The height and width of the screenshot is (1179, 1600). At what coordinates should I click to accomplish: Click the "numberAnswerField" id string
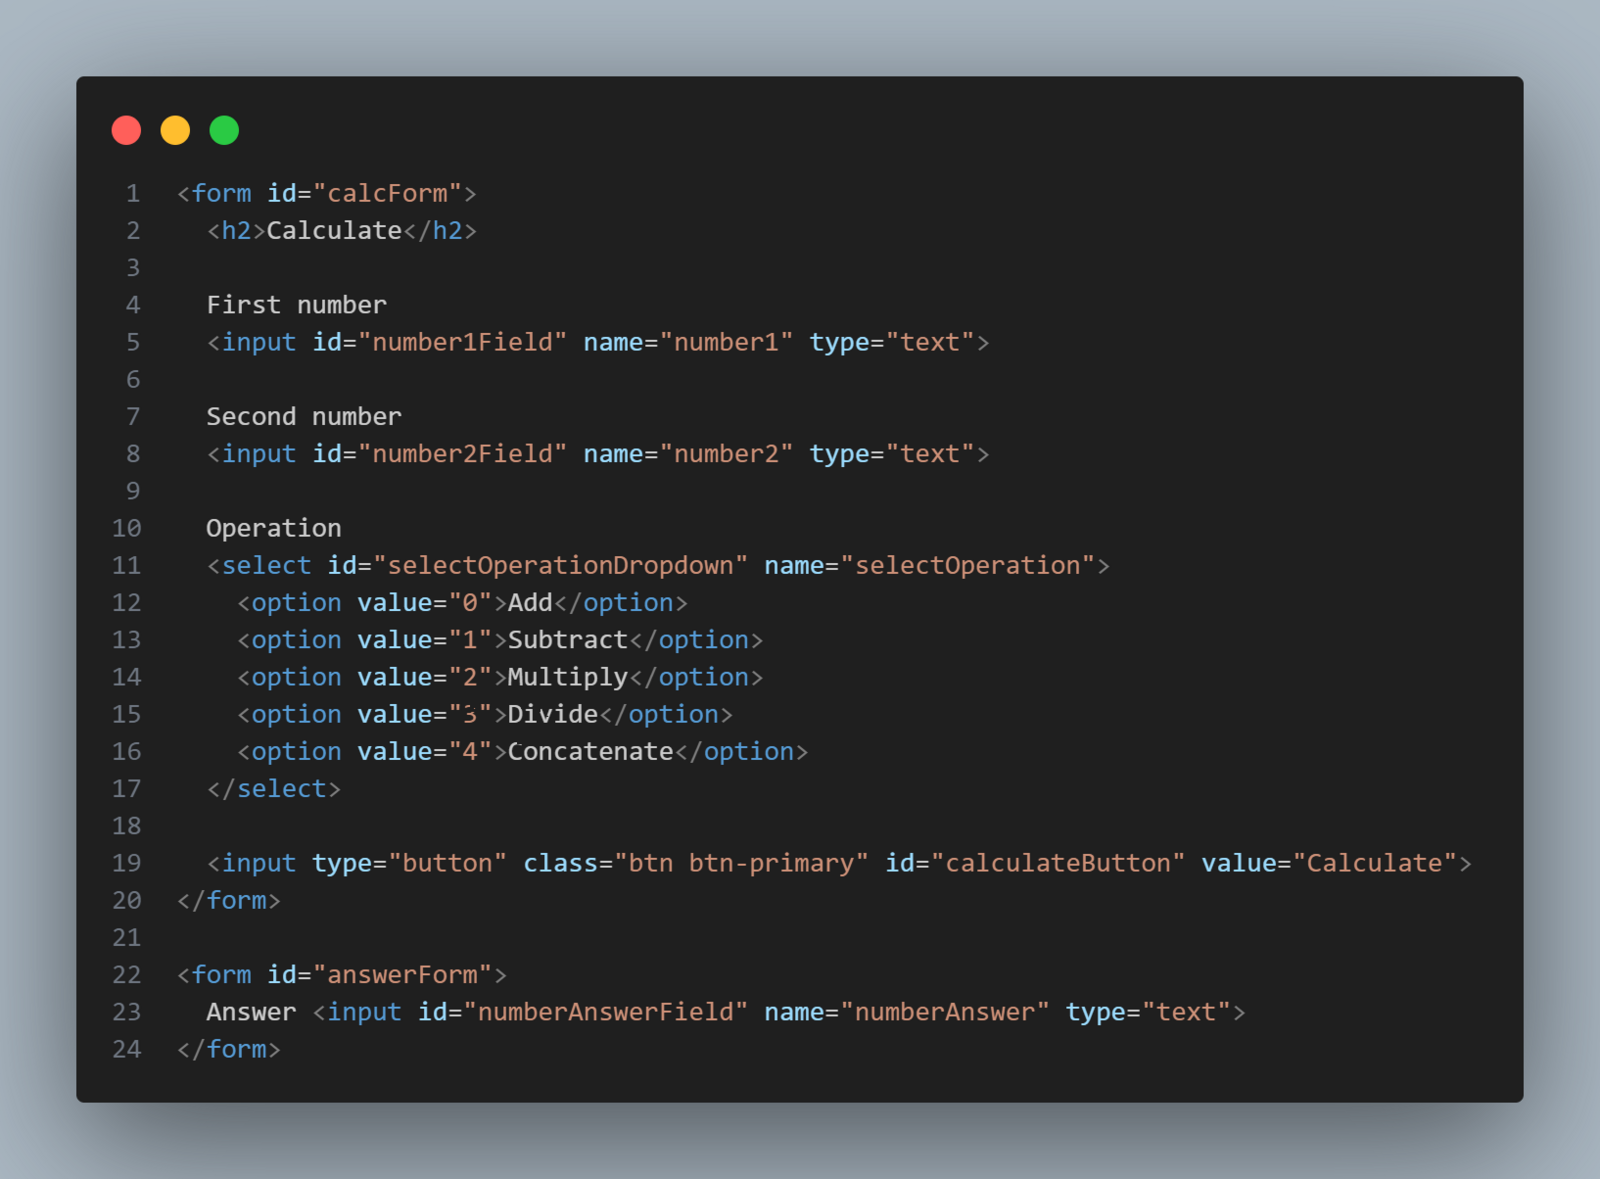tap(605, 1012)
